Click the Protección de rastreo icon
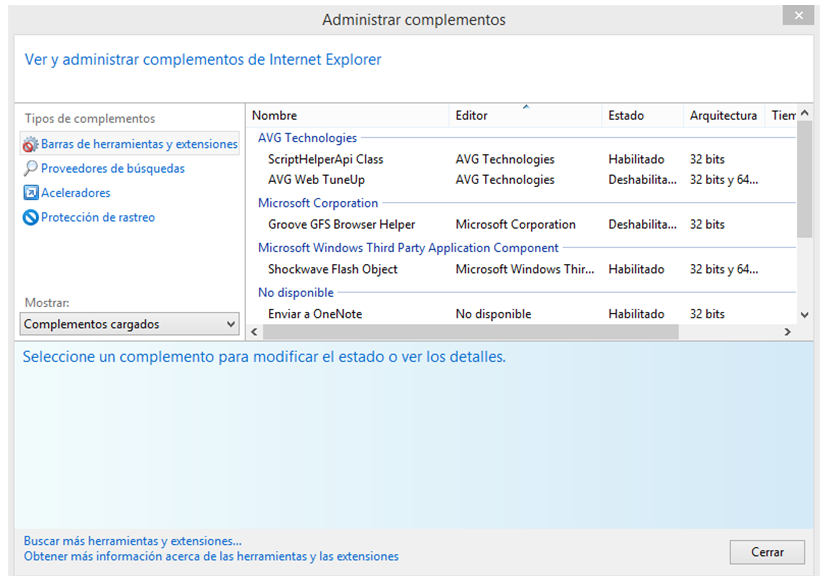Image resolution: width=828 pixels, height=587 pixels. click(31, 217)
